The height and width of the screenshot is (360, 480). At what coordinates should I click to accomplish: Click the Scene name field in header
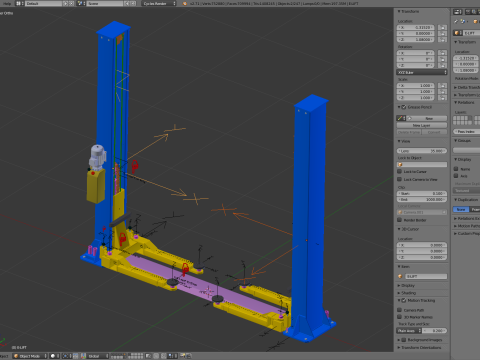[105, 3]
